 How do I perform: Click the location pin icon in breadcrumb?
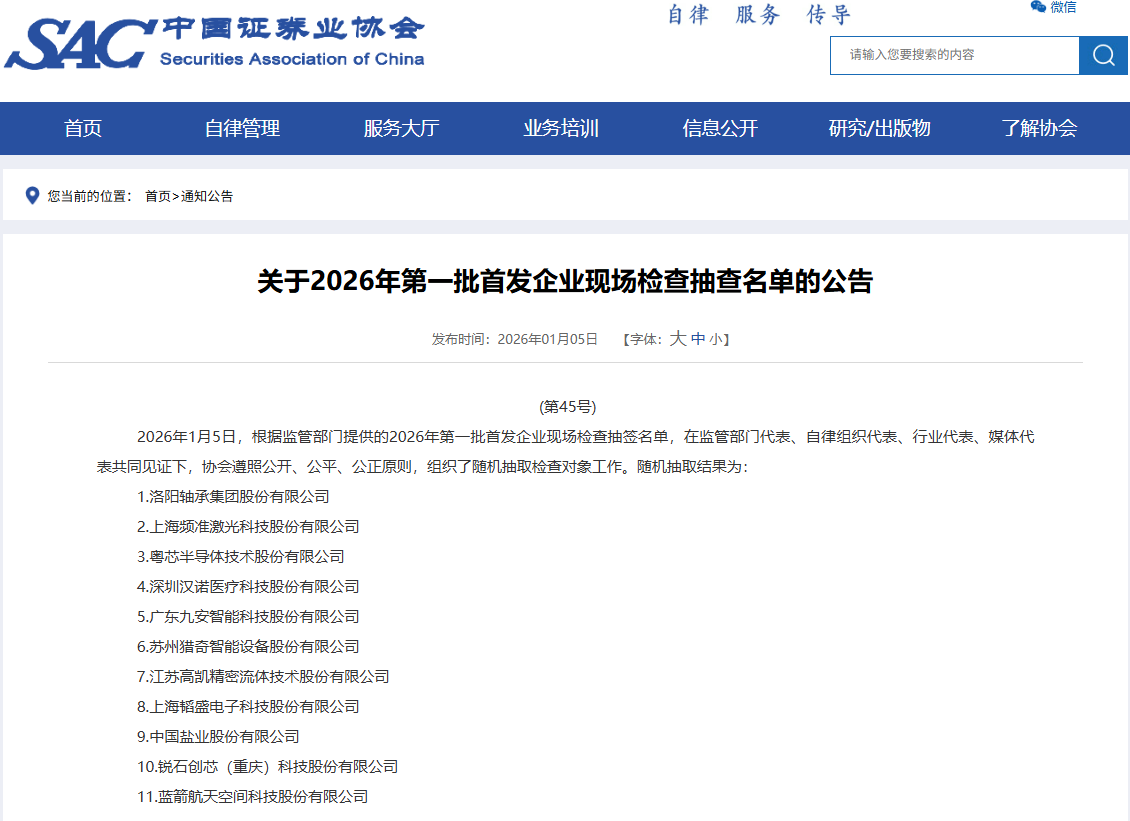tap(32, 196)
